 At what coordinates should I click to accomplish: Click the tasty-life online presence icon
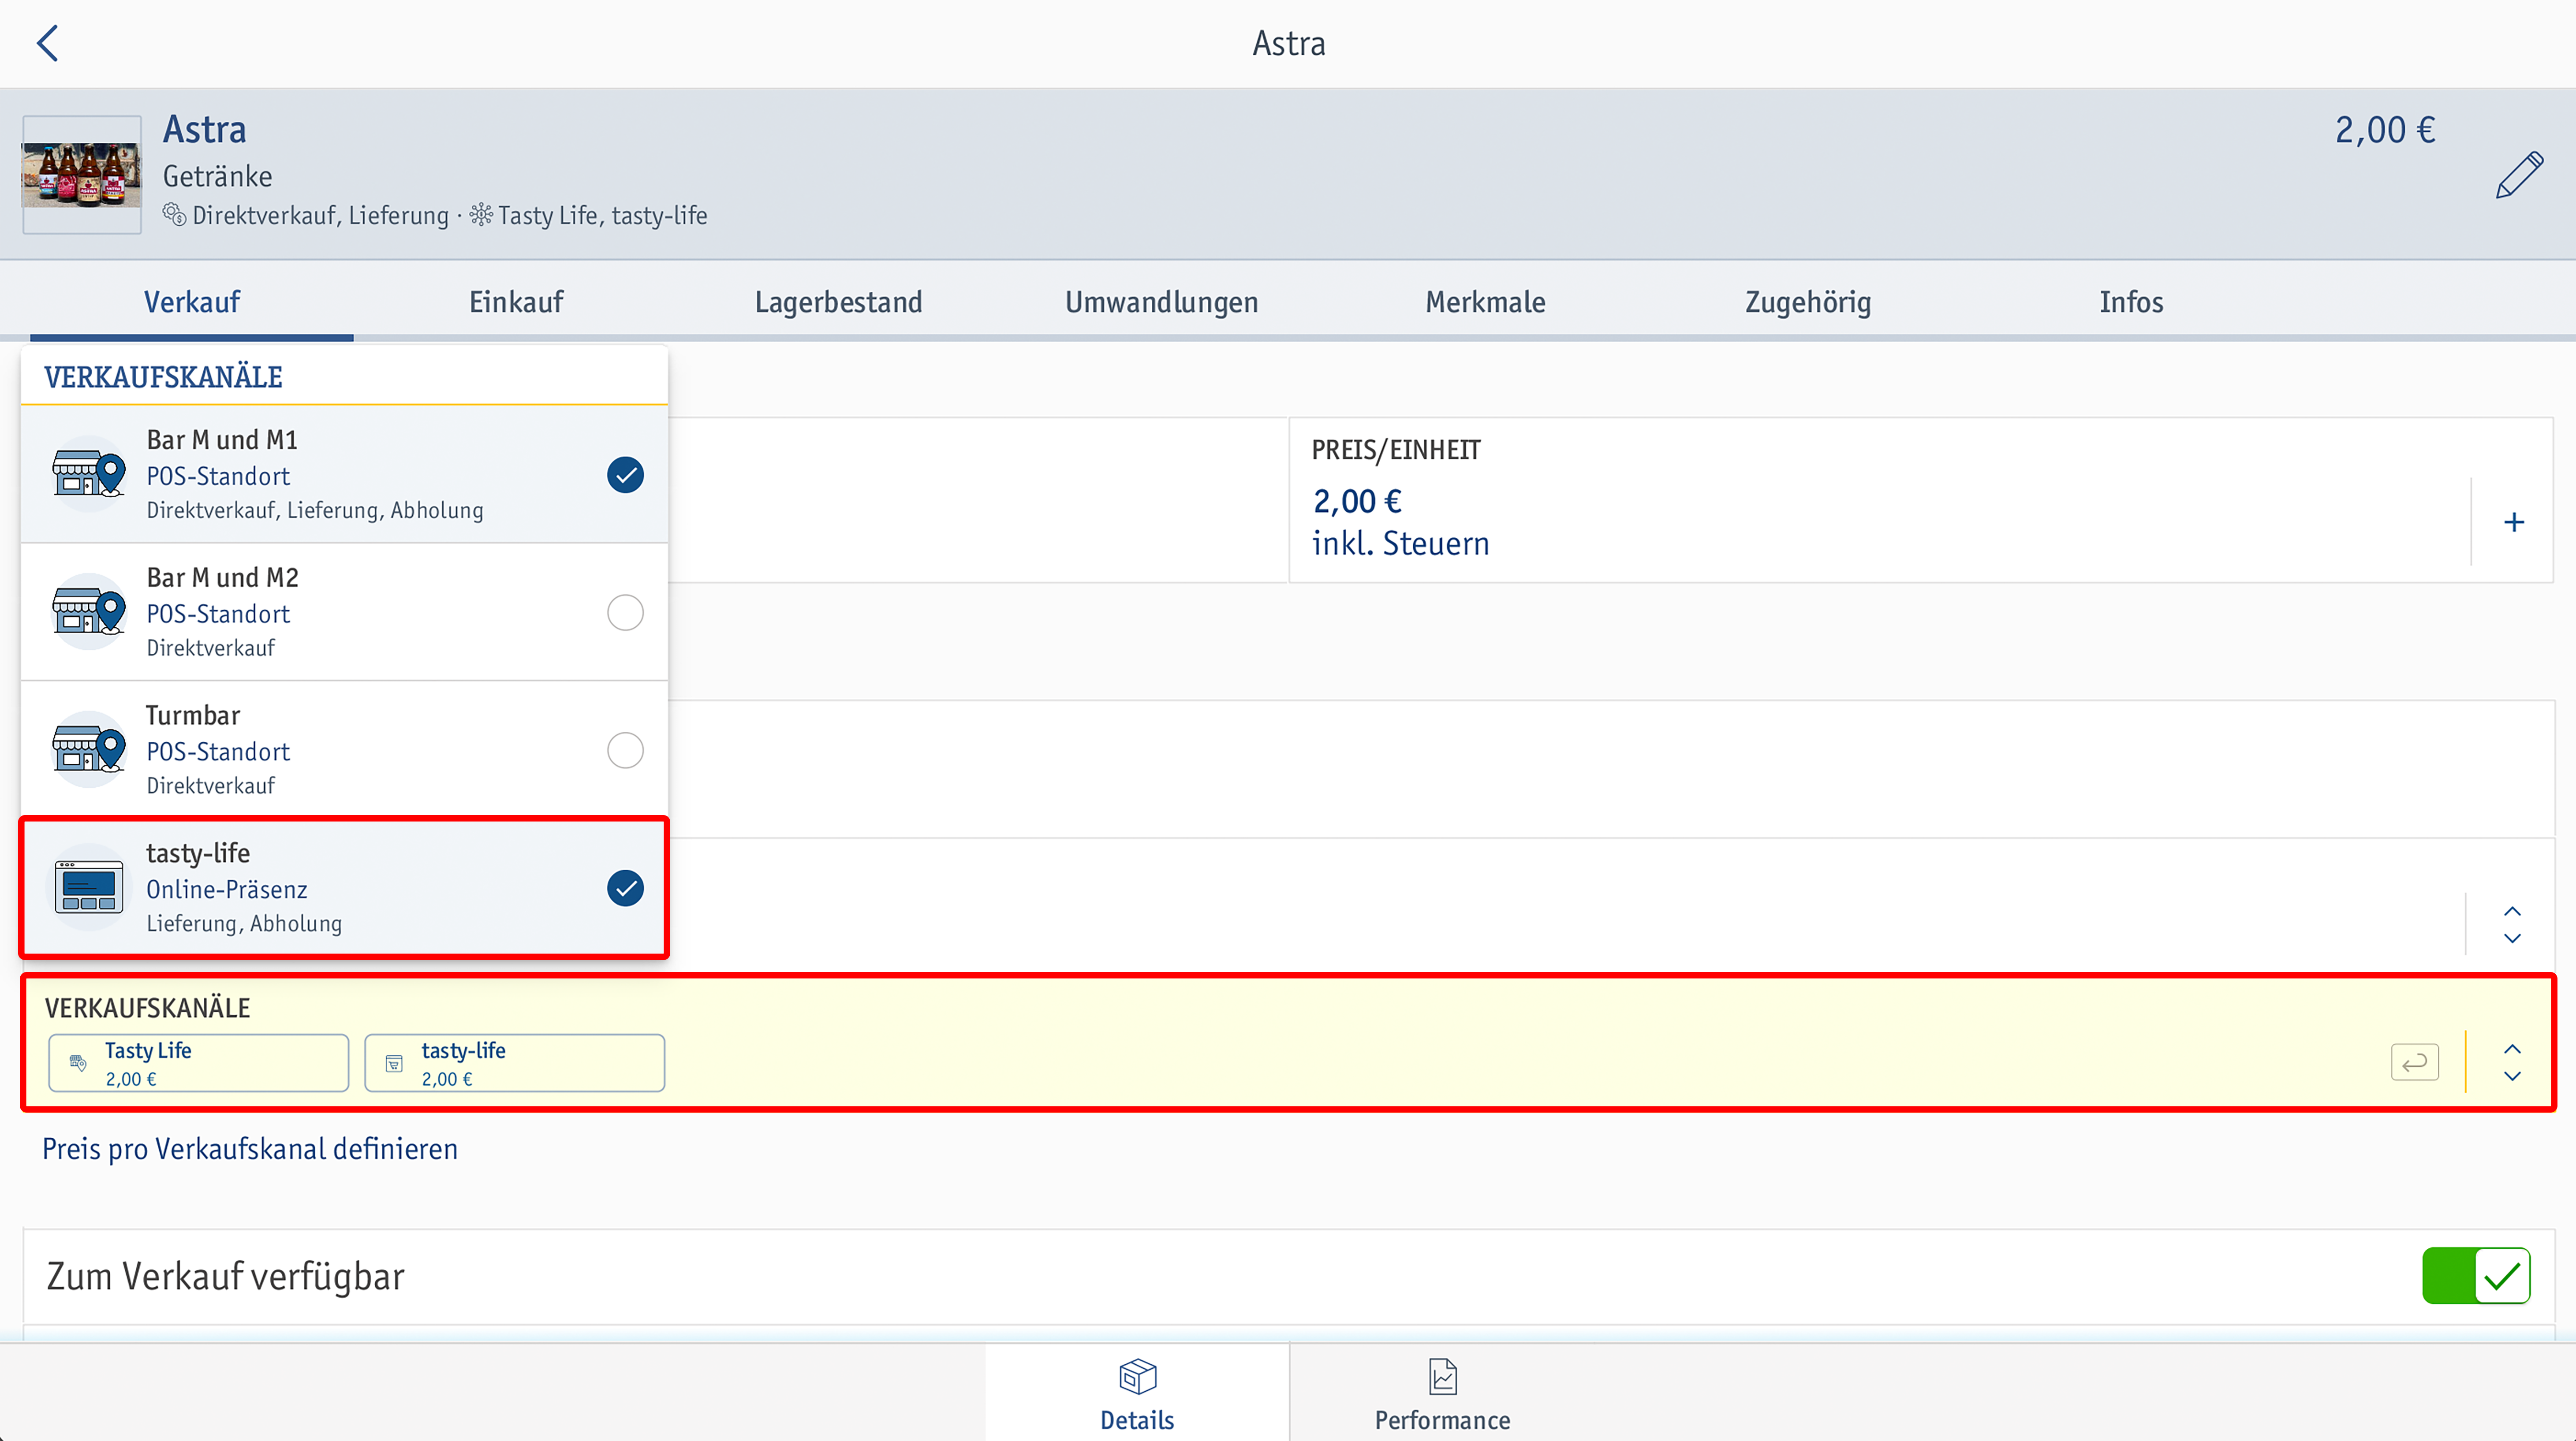[89, 888]
